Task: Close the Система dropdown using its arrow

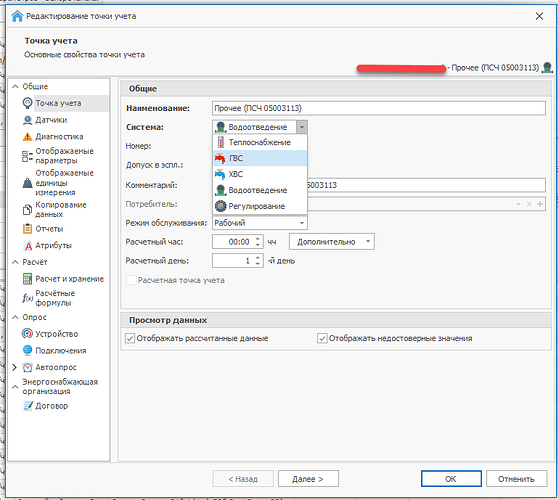Action: (x=302, y=127)
